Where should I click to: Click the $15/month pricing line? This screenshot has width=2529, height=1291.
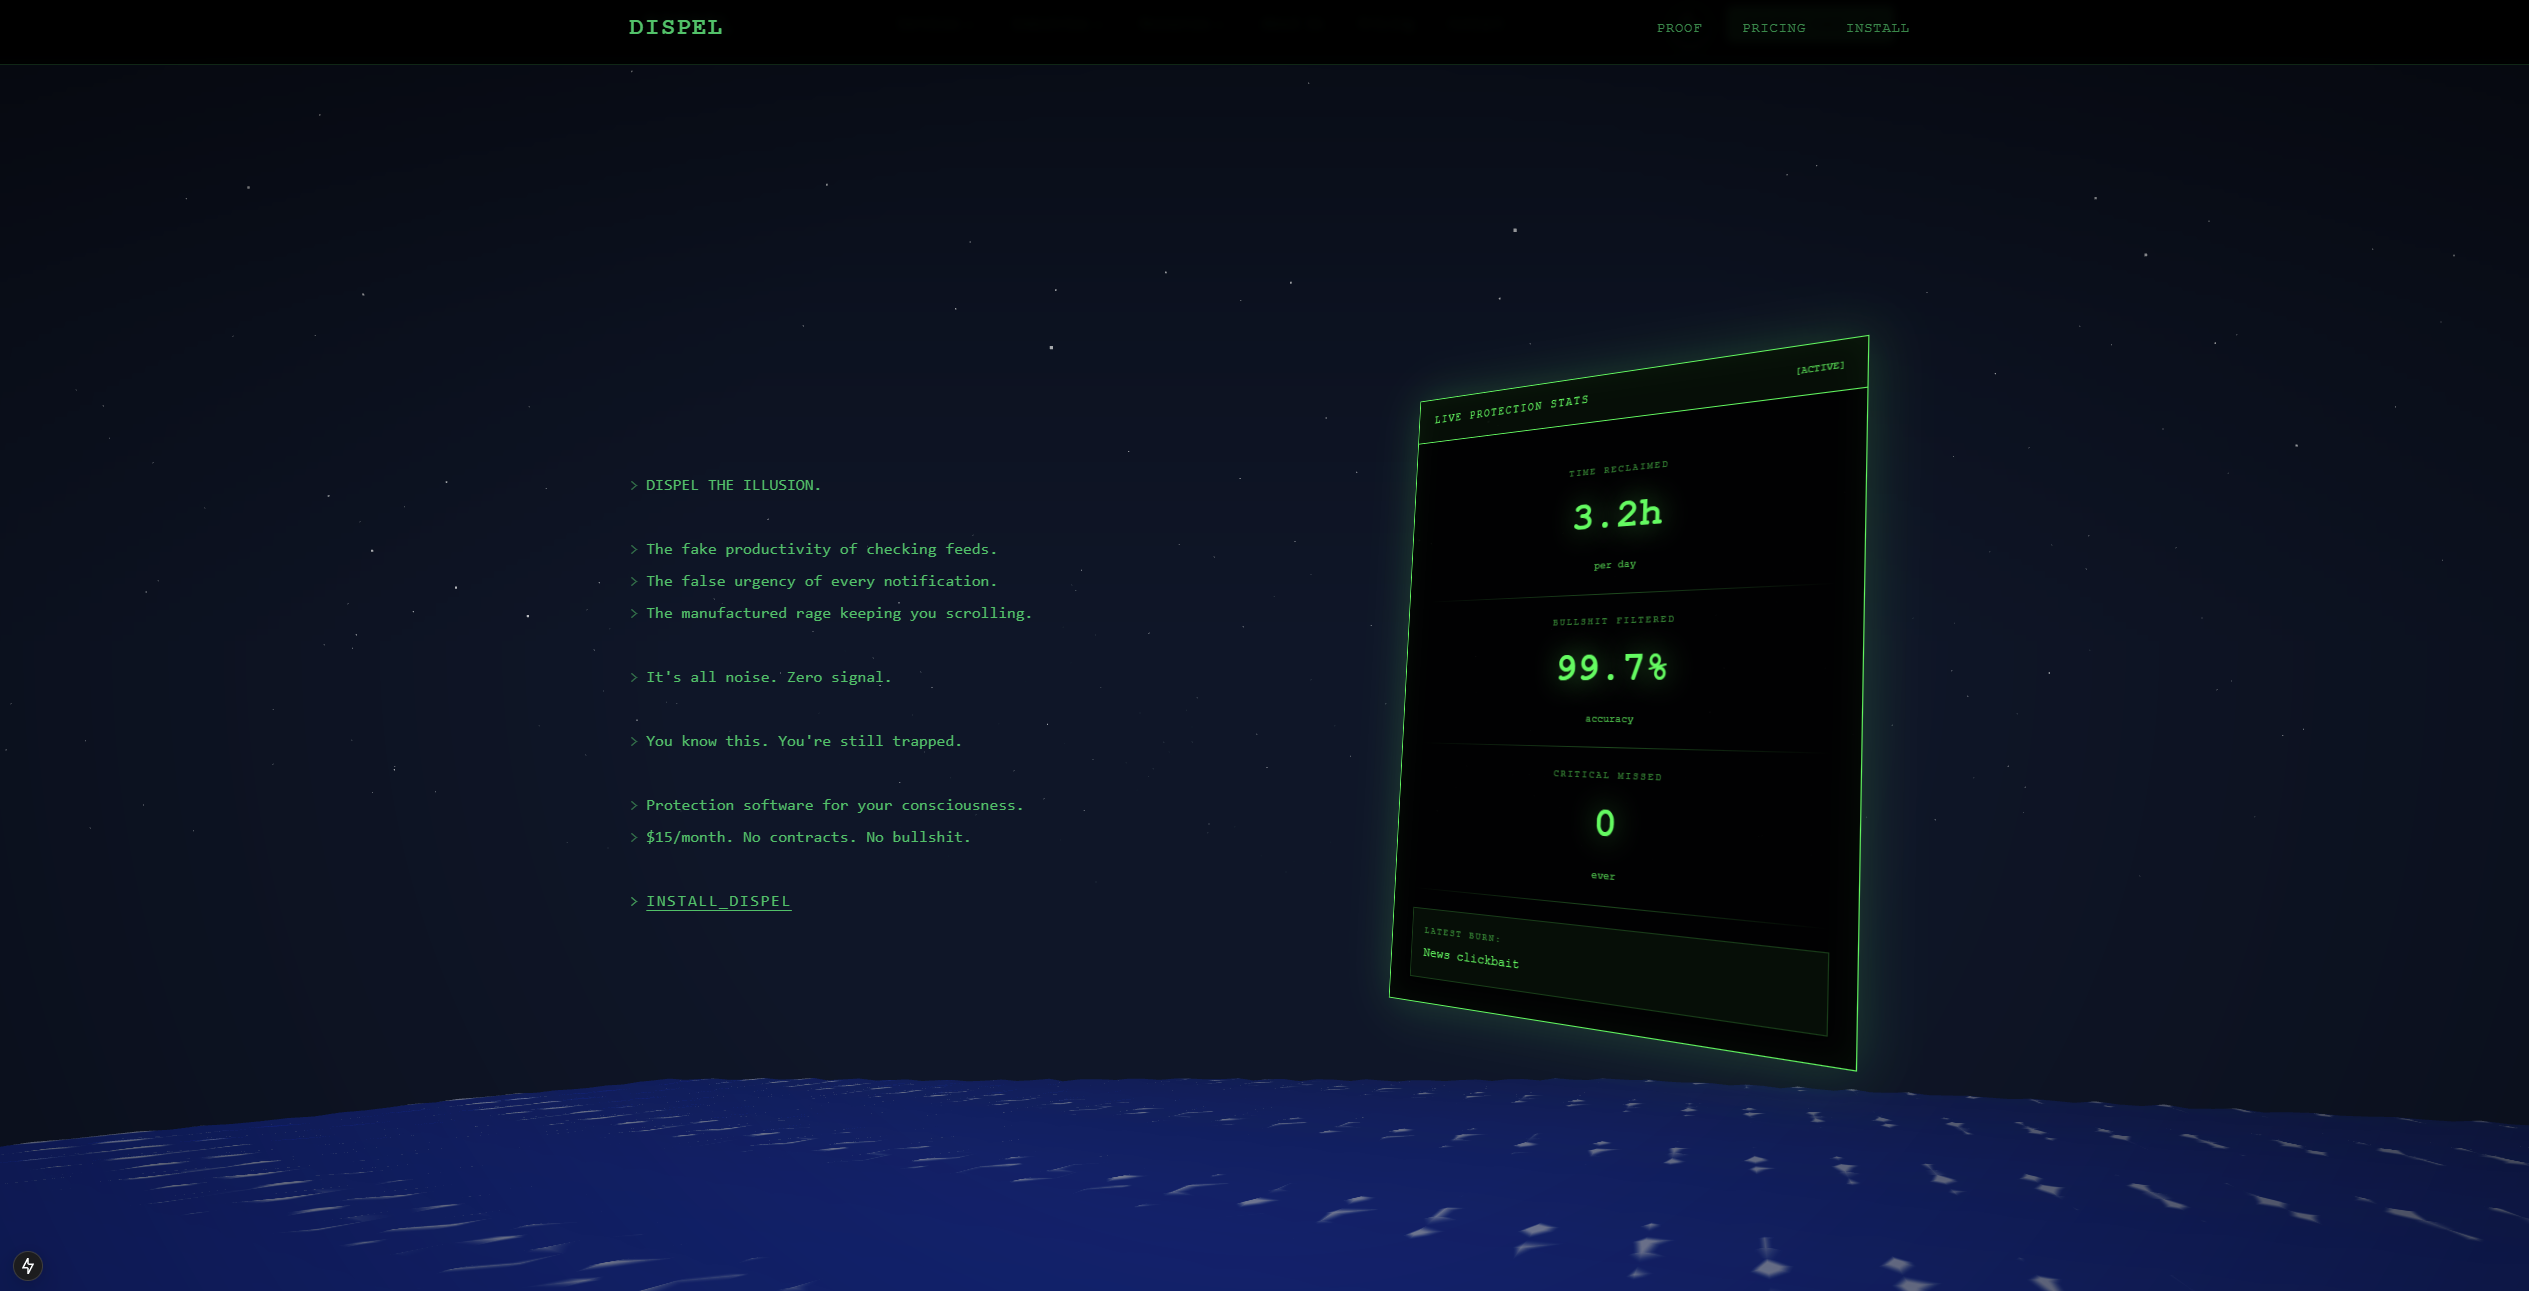[808, 837]
